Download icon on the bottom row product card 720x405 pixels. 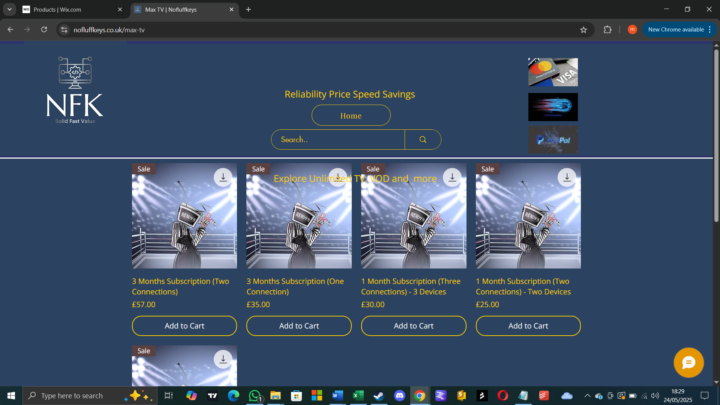click(223, 359)
